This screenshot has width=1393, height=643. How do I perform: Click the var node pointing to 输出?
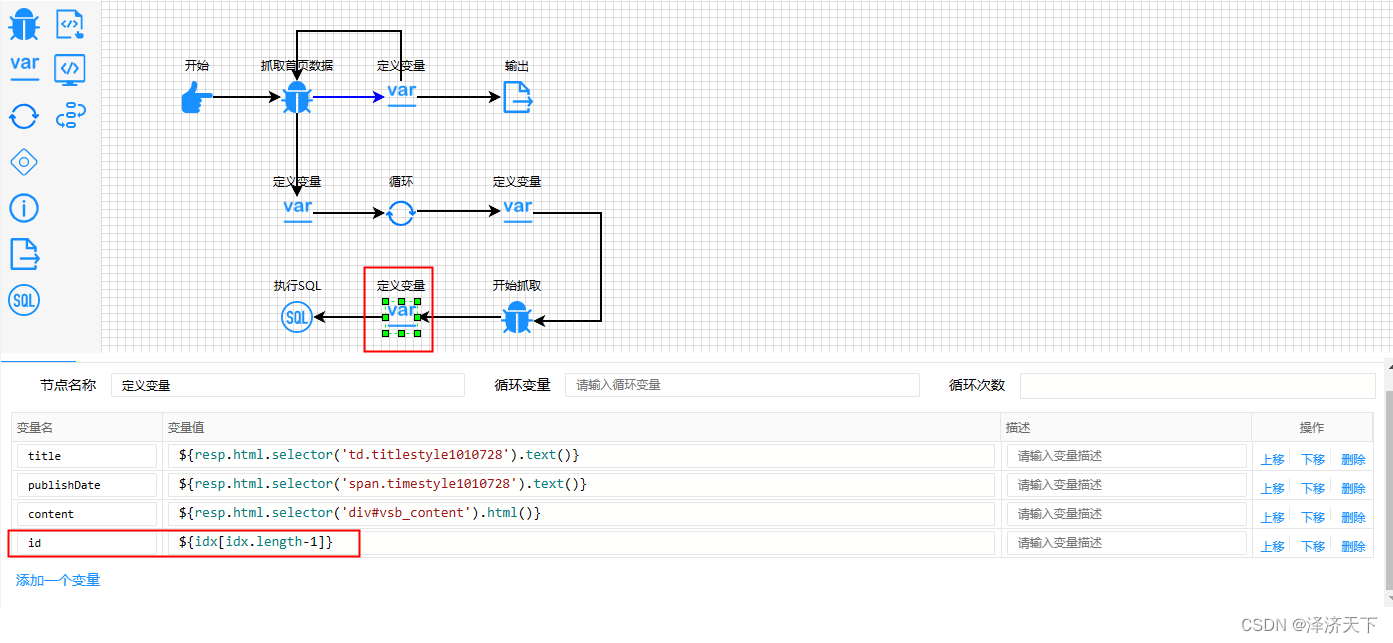tap(401, 95)
